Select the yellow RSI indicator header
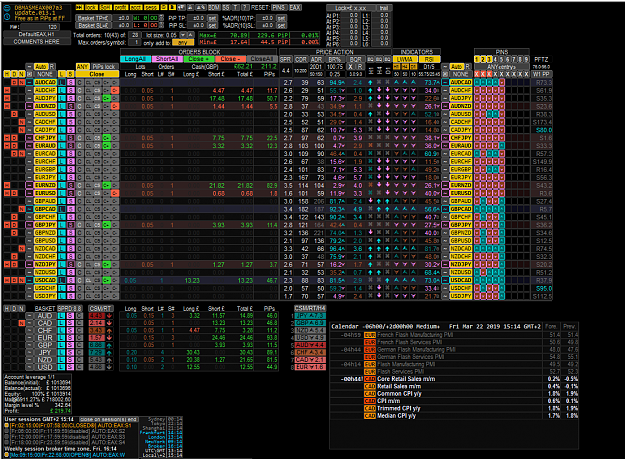 (429, 59)
